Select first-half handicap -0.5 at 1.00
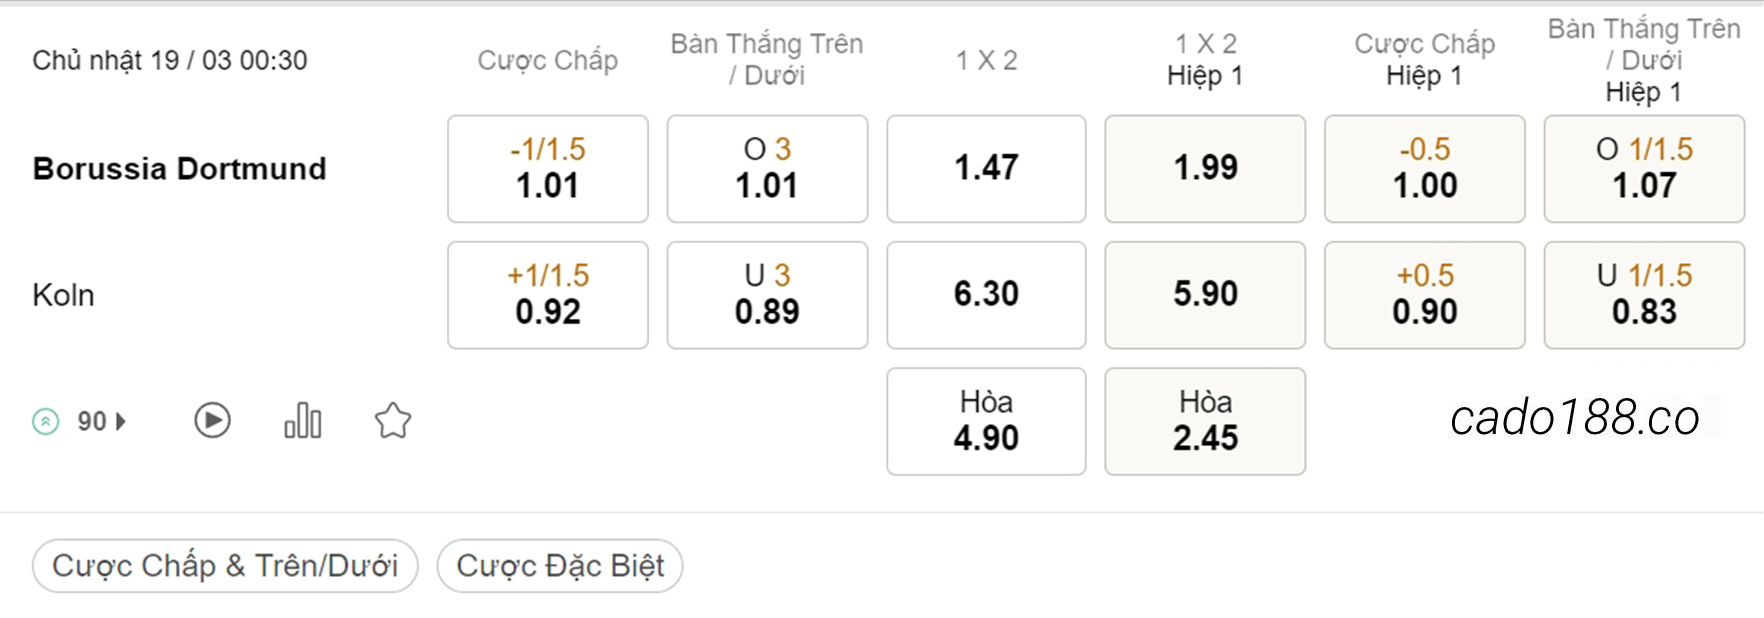The width and height of the screenshot is (1764, 618). 1425,168
